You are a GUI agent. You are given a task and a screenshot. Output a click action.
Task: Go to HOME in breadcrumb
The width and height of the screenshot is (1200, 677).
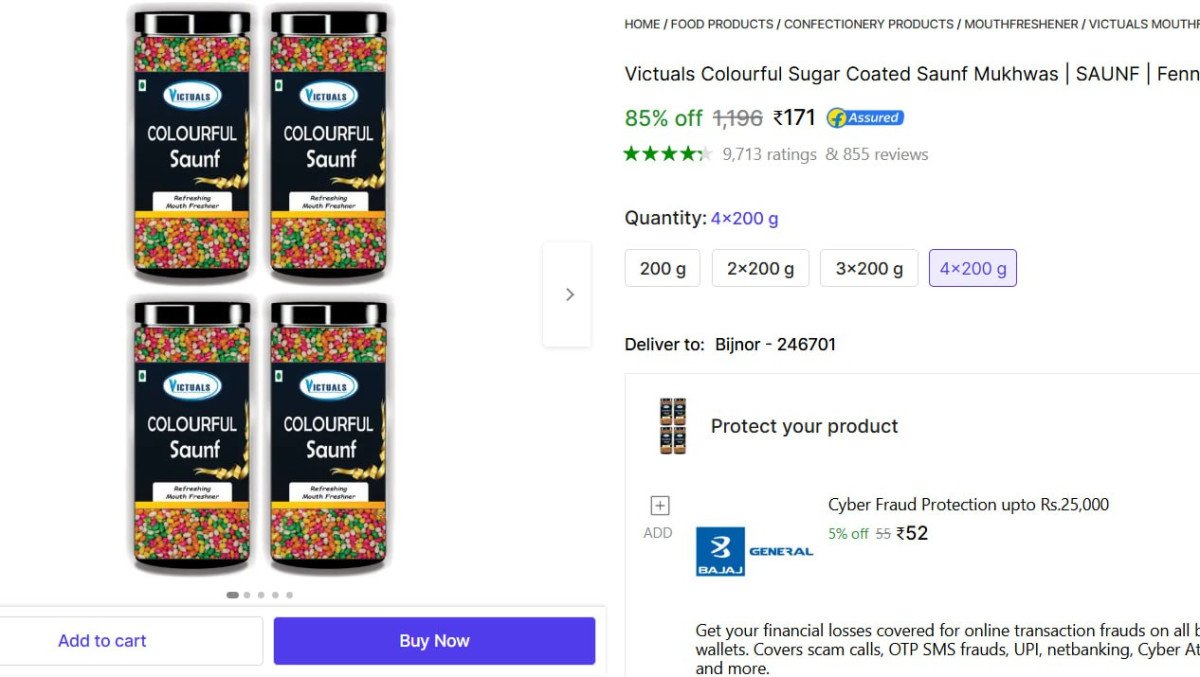642,24
